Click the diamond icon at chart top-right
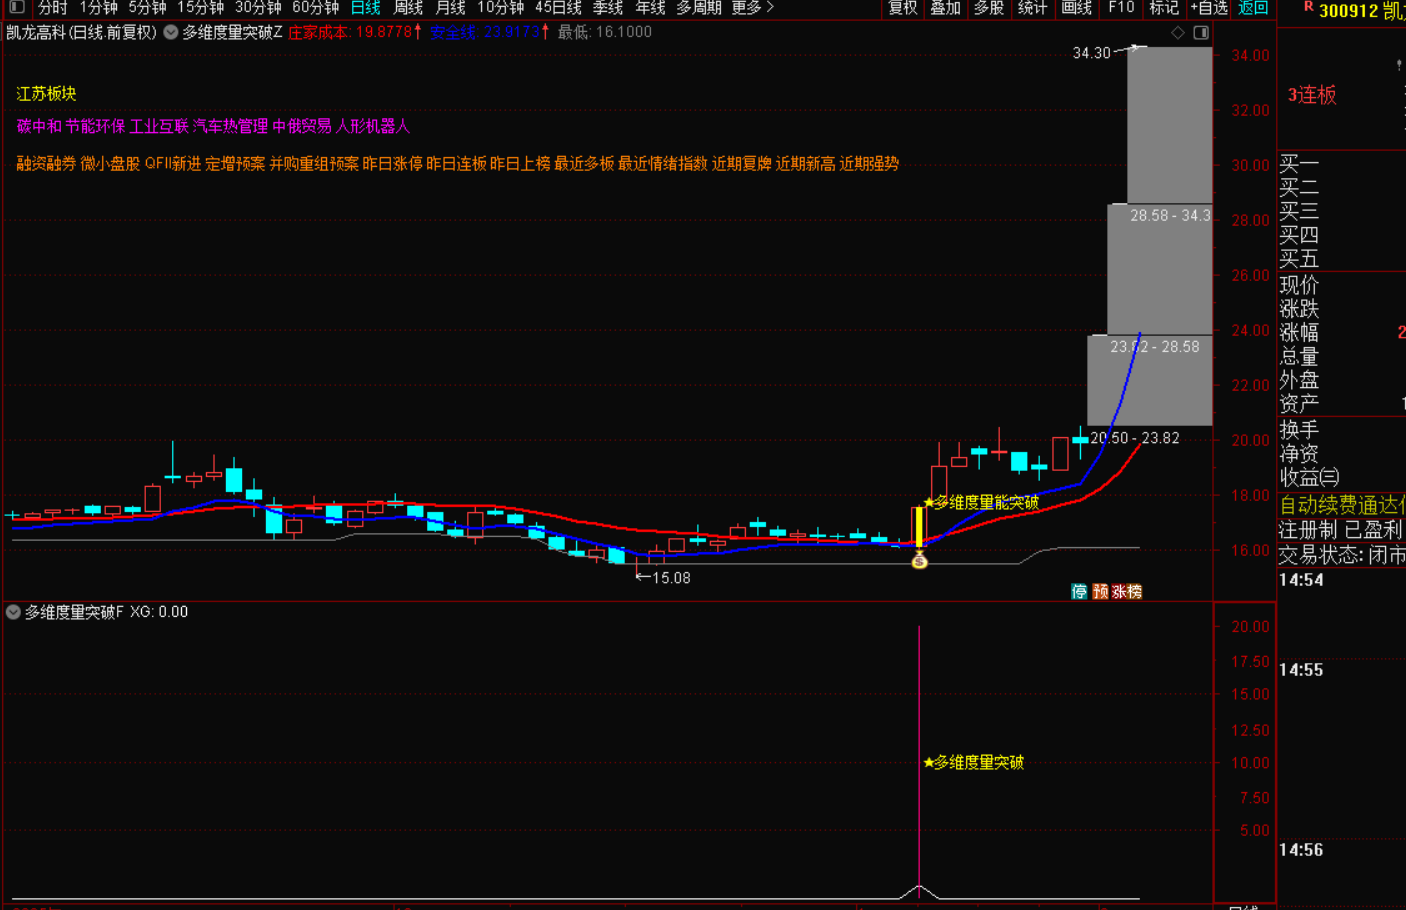Screen dimensions: 1406x910 [1178, 33]
